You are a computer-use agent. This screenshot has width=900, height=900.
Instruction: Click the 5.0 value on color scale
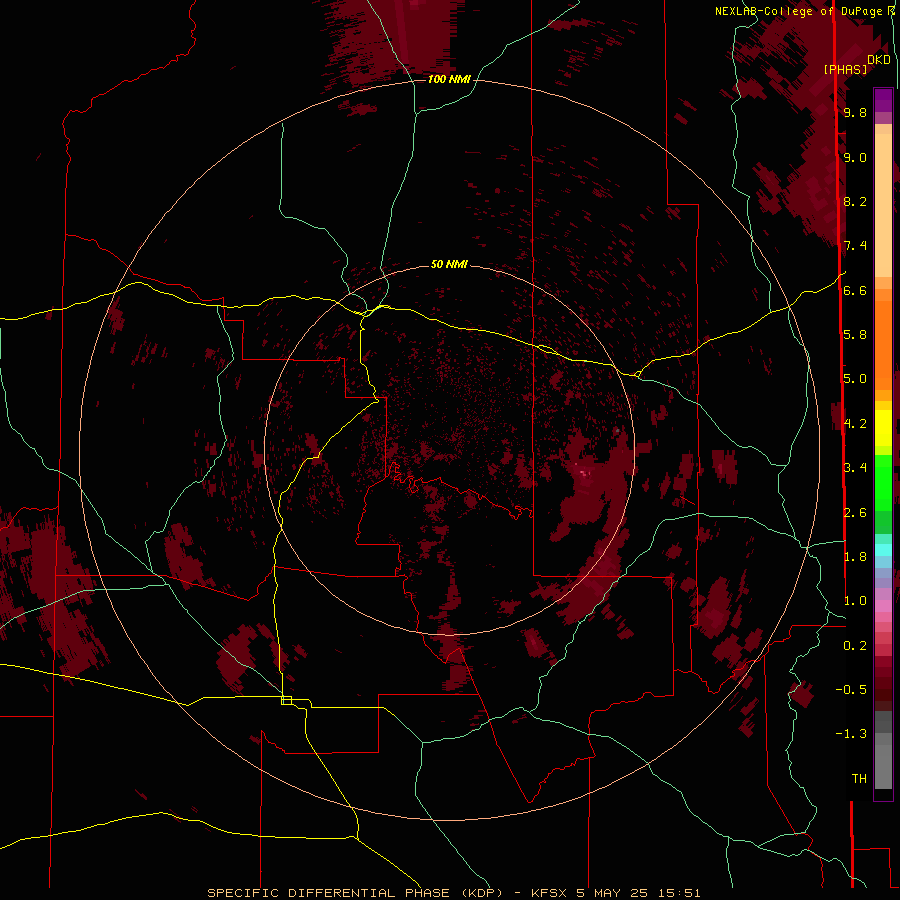(855, 379)
